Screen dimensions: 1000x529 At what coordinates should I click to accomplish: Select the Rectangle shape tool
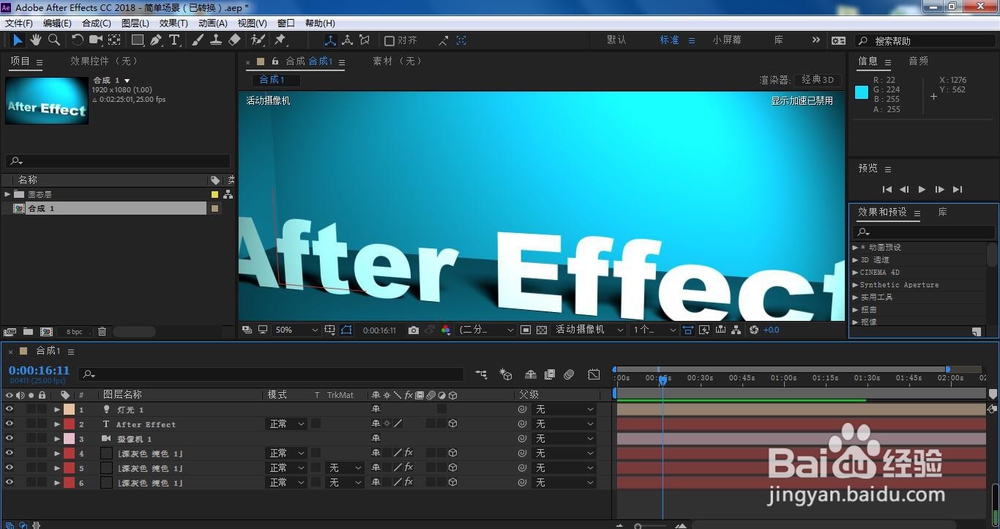point(137,40)
